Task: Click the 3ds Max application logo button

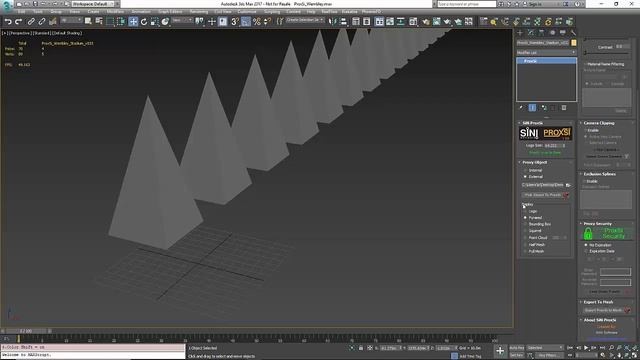Action: 7,6
